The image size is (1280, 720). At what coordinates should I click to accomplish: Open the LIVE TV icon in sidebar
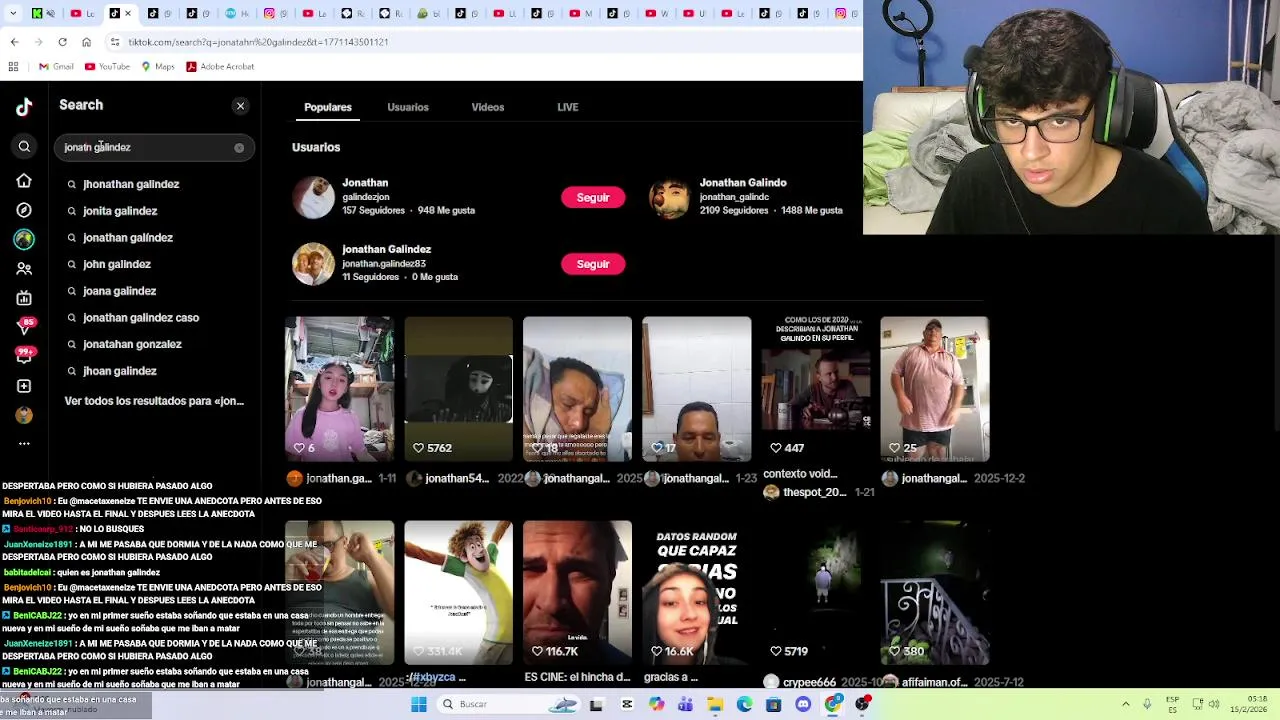[x=24, y=298]
